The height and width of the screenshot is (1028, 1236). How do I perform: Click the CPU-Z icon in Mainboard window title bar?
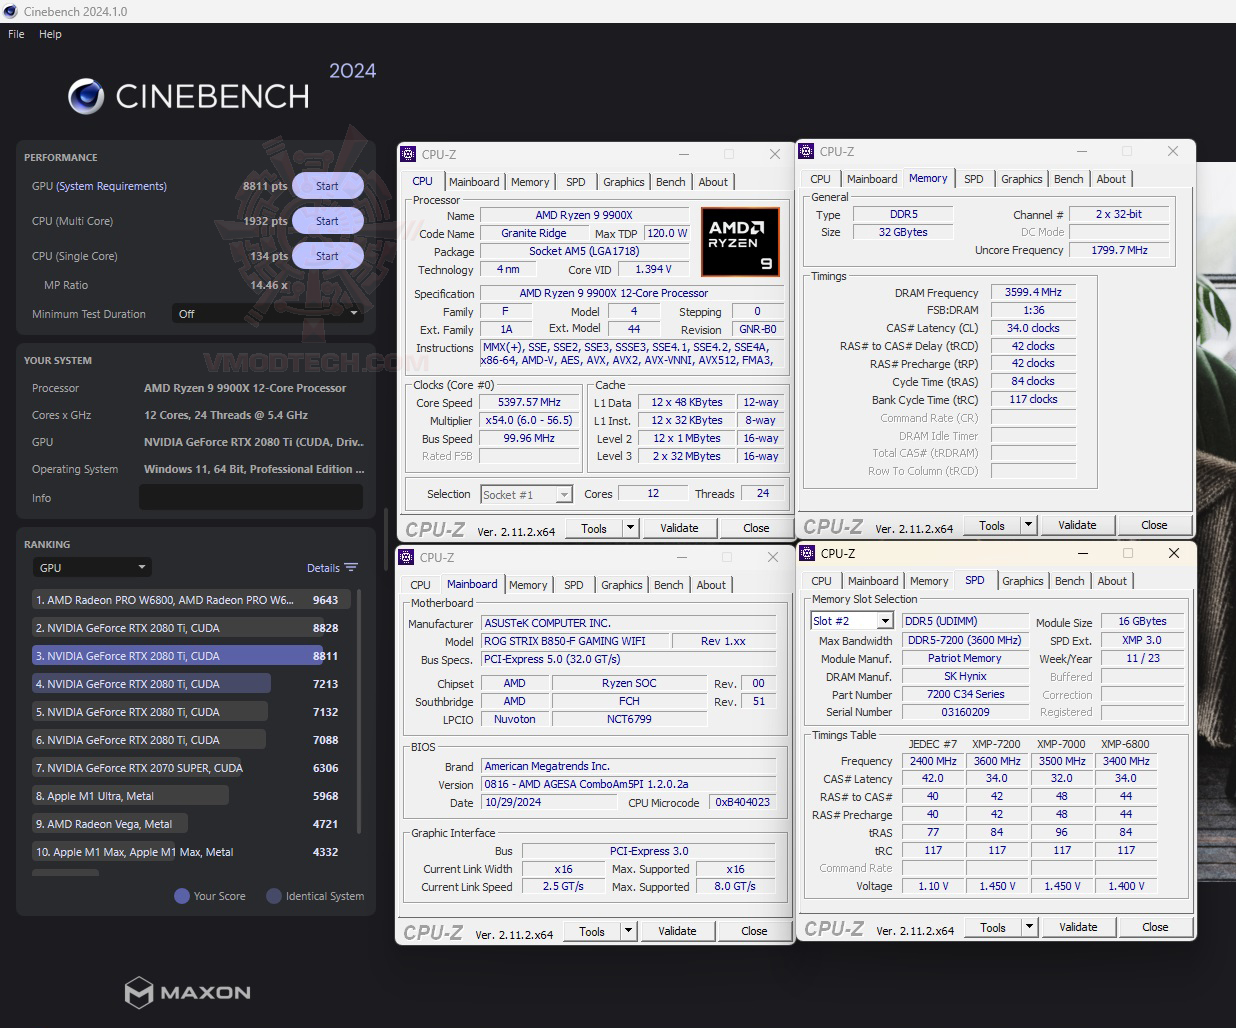click(x=407, y=557)
